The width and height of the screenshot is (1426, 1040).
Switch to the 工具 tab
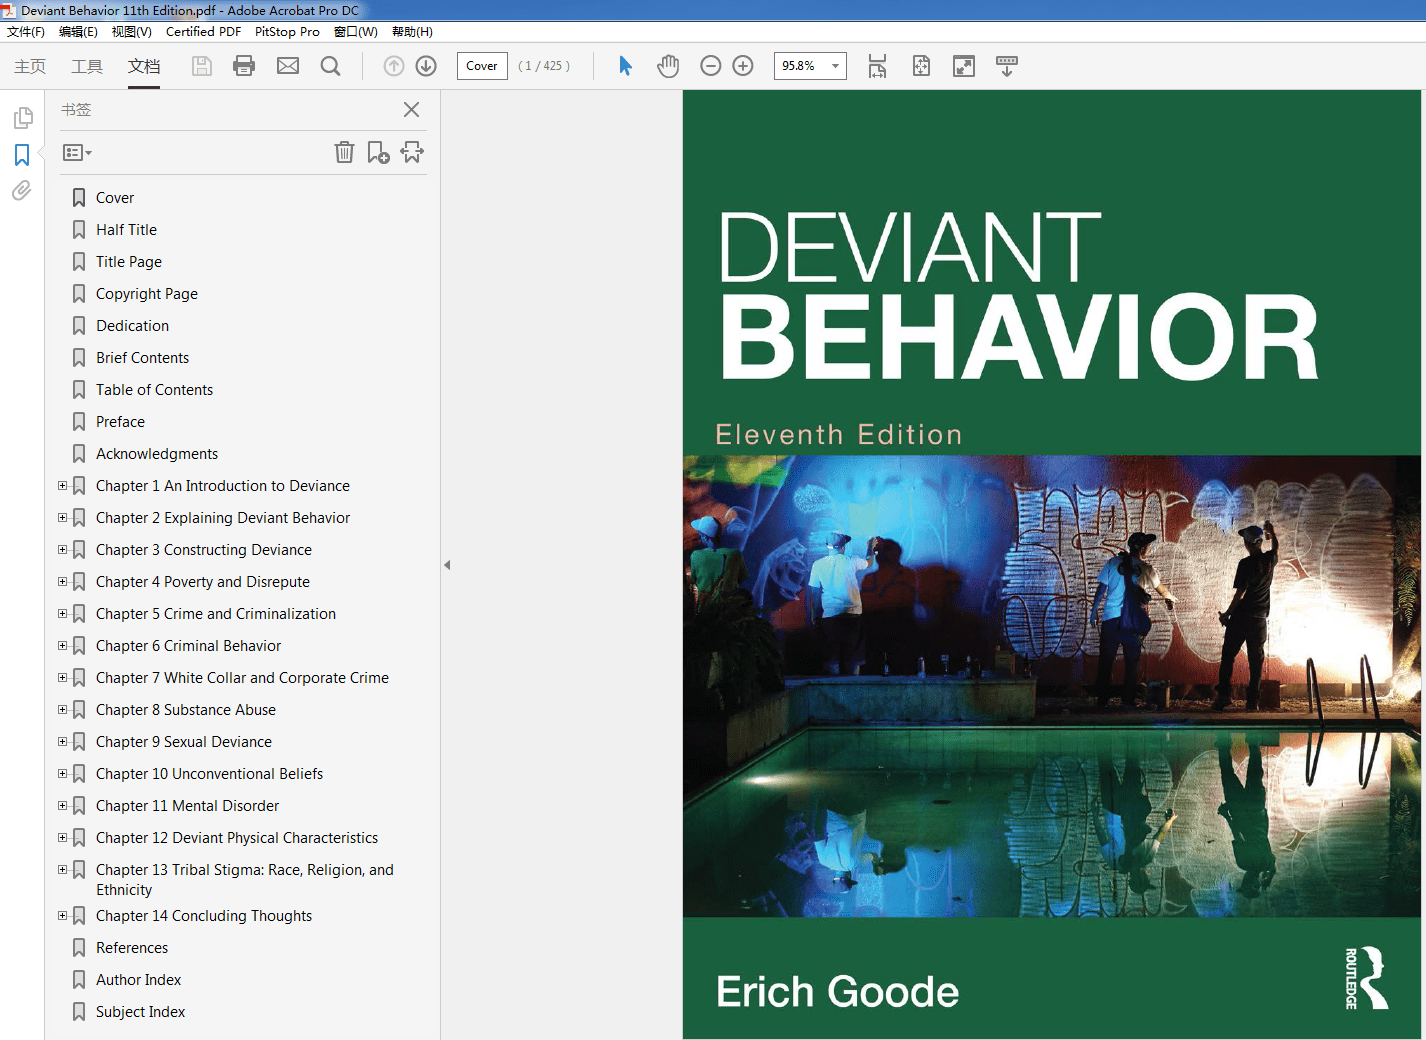coord(87,66)
